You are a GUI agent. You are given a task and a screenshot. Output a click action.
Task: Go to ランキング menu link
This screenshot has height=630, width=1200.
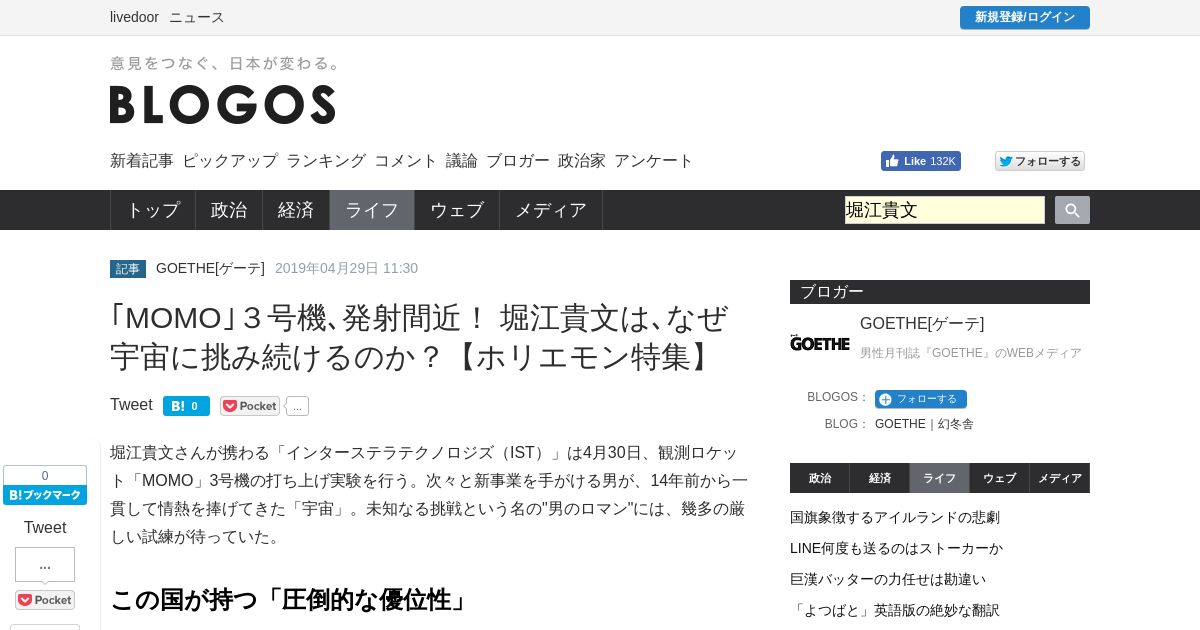[x=326, y=161]
